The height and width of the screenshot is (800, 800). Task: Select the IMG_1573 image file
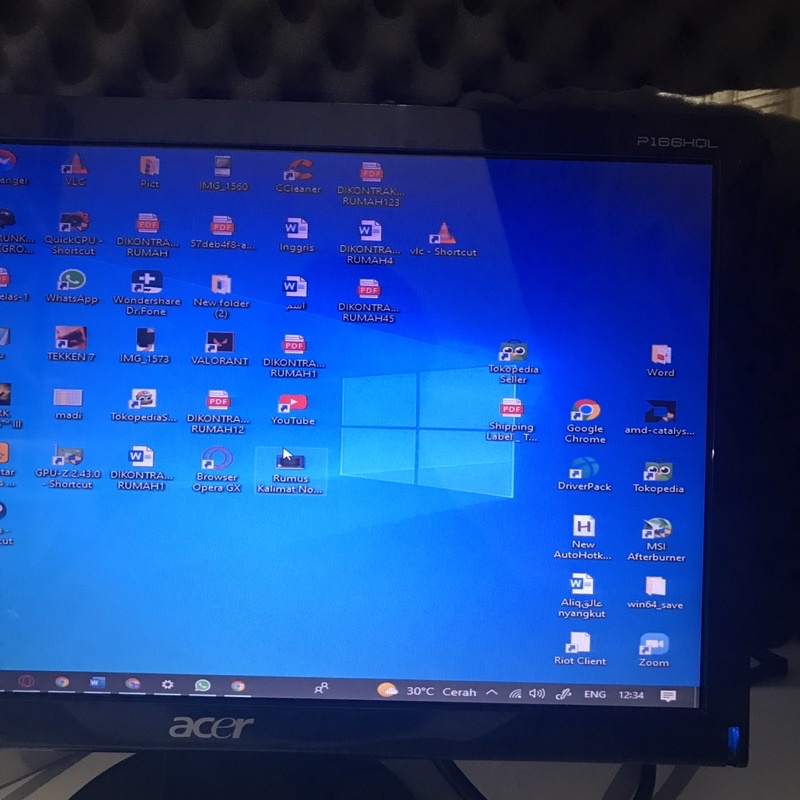click(x=145, y=346)
